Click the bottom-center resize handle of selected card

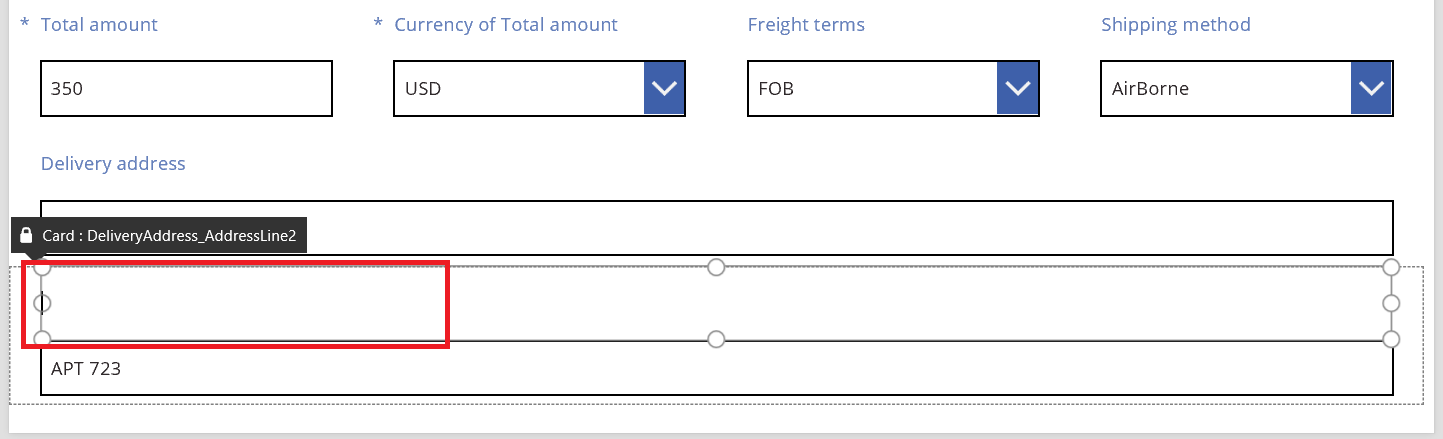click(x=716, y=340)
